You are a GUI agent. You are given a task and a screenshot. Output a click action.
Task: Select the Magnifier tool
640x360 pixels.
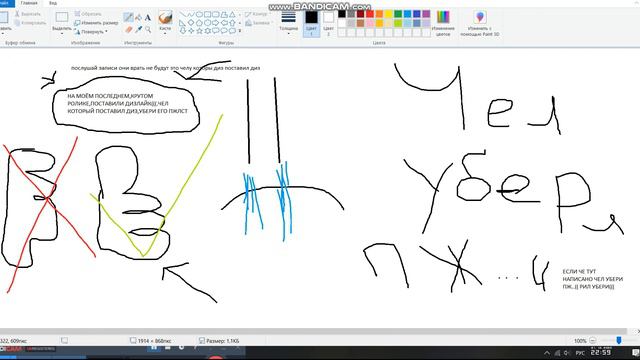tap(148, 29)
